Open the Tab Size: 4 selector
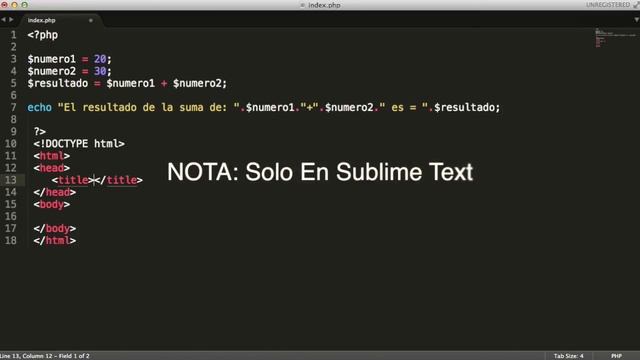Screen dimensions: 640x360 coord(569,356)
